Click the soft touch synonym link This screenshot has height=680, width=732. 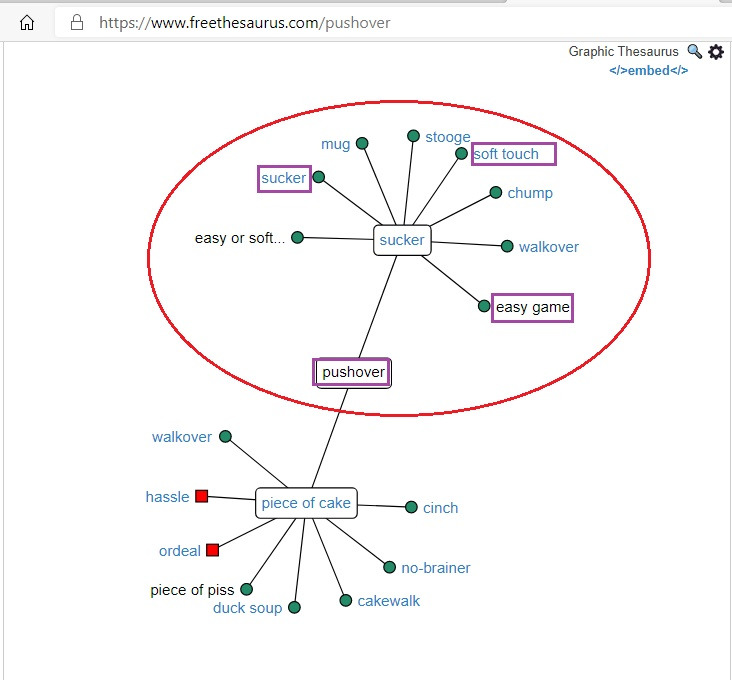click(x=506, y=154)
